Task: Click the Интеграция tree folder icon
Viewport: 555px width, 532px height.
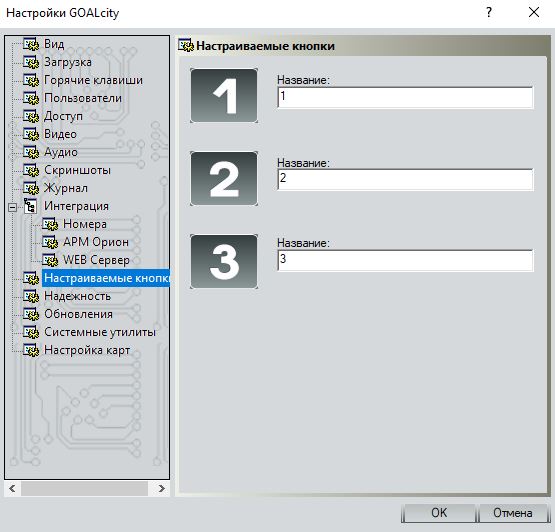Action: (x=30, y=206)
